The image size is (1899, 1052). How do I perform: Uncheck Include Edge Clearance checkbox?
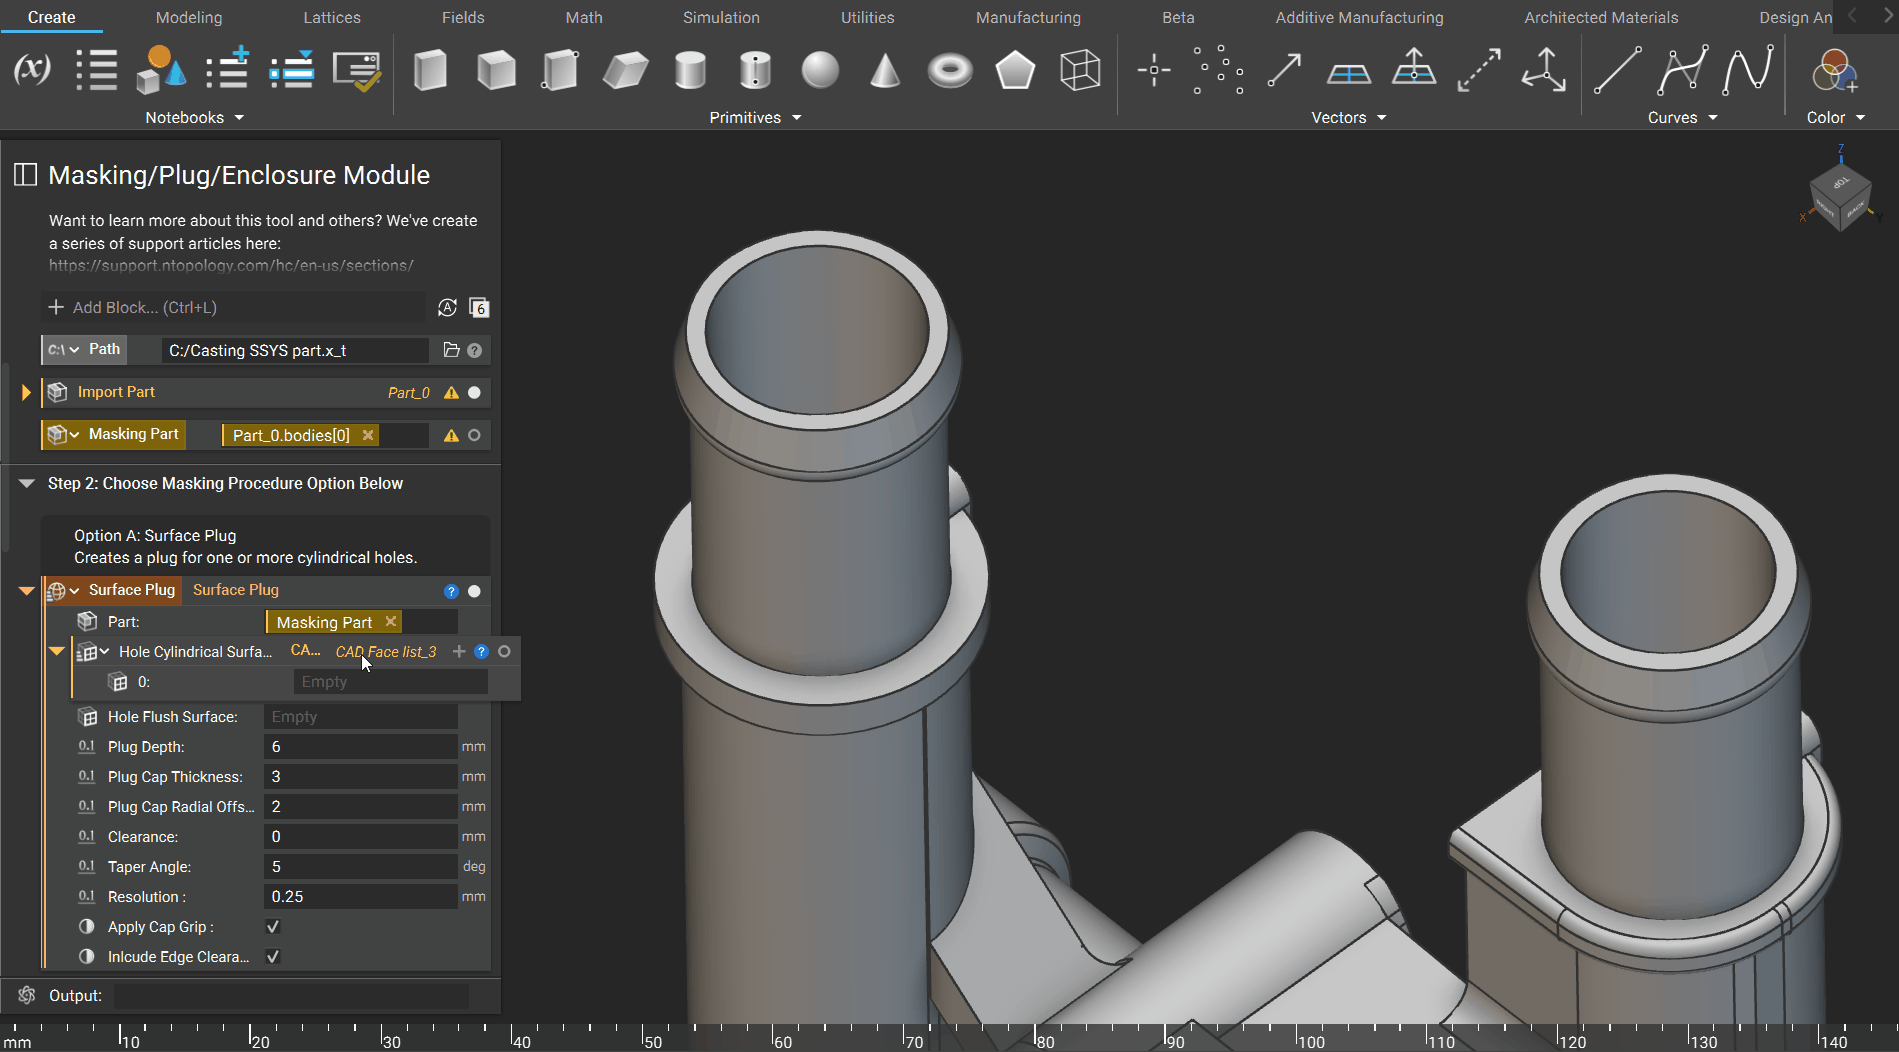[x=273, y=957]
